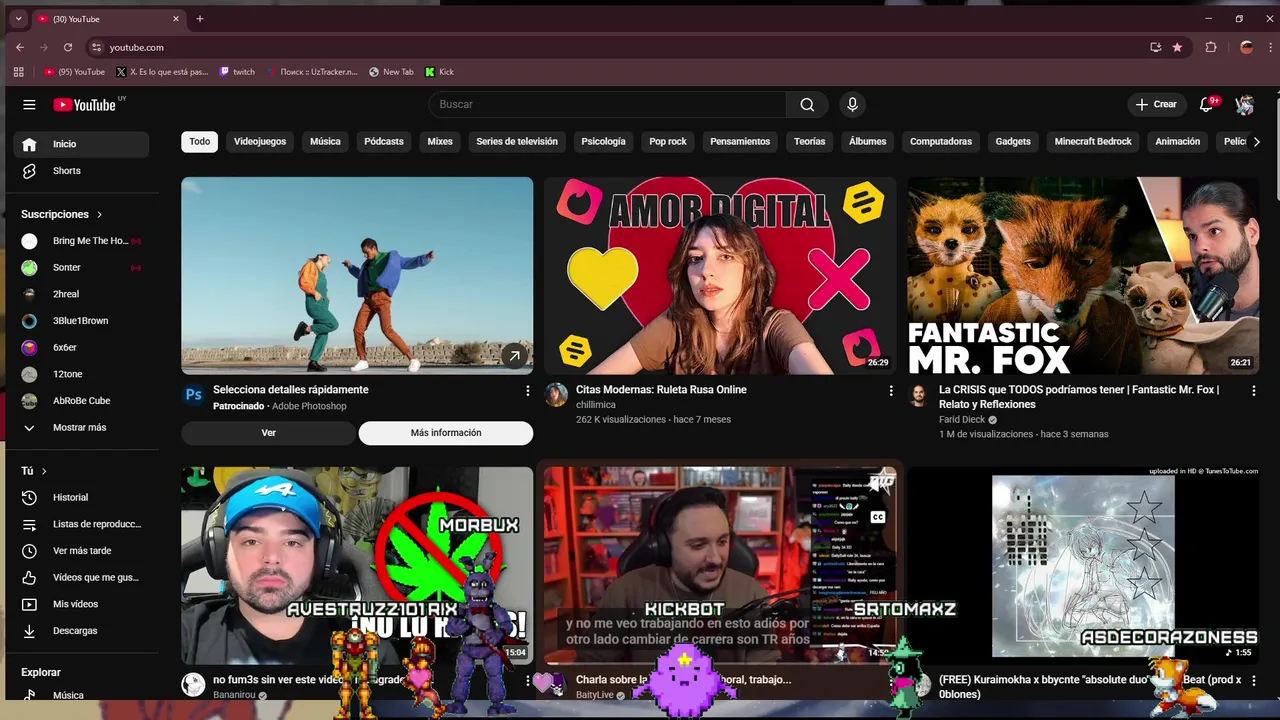The width and height of the screenshot is (1280, 720).
Task: Open the account avatar menu
Action: (1245, 105)
